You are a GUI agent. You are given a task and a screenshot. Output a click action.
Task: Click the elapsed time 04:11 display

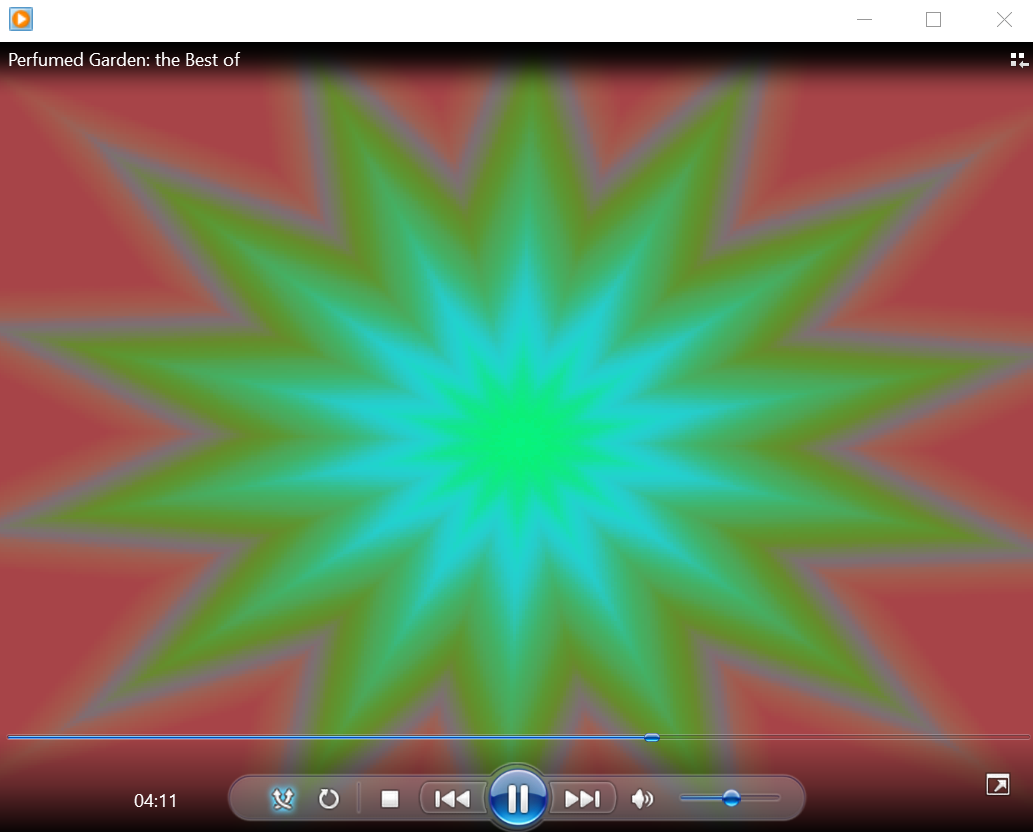tap(155, 801)
